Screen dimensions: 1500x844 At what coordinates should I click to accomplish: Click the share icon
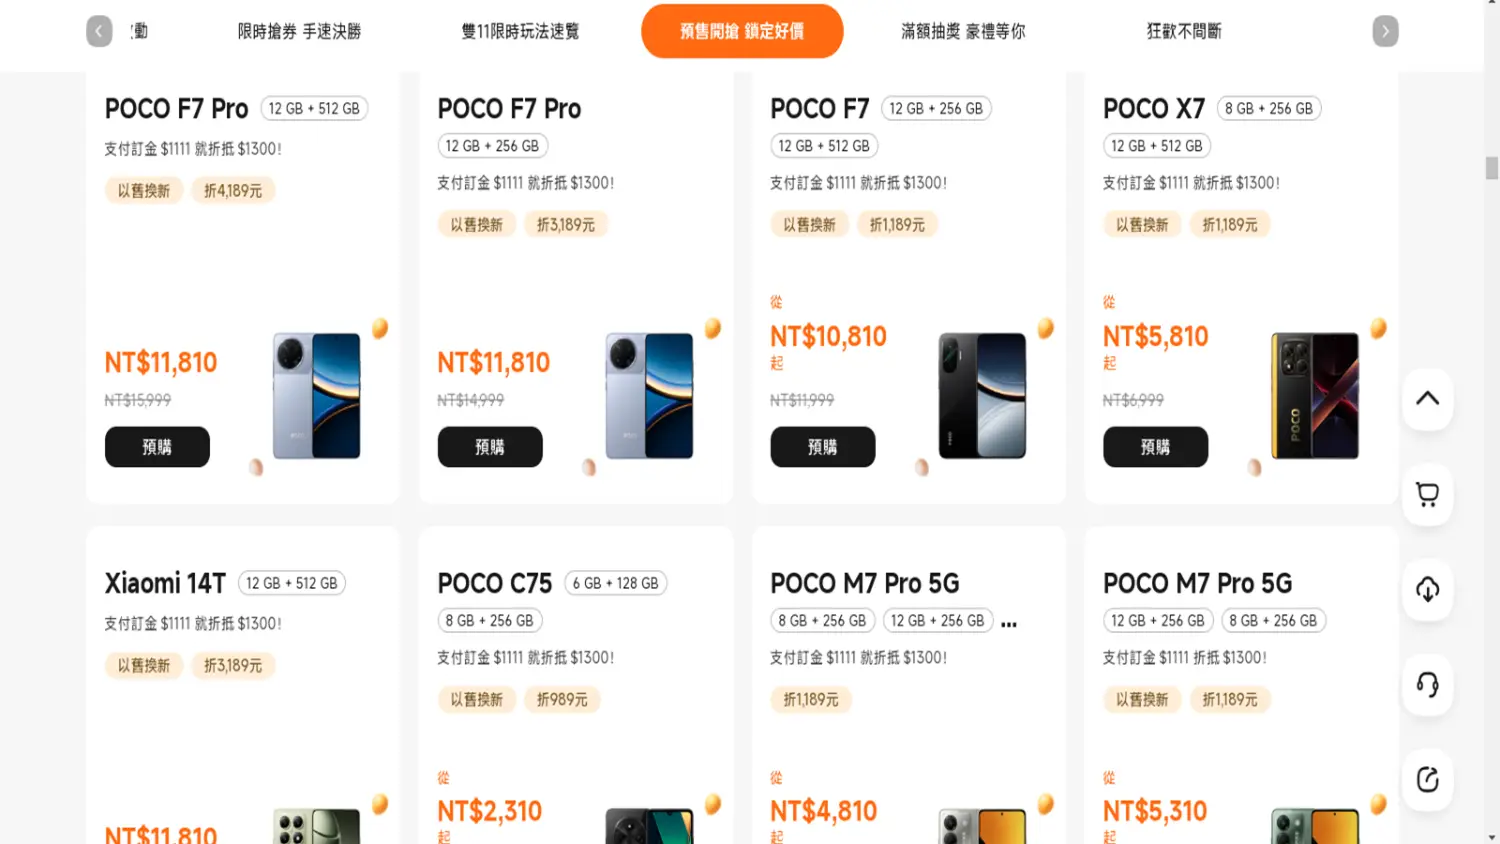click(1427, 780)
